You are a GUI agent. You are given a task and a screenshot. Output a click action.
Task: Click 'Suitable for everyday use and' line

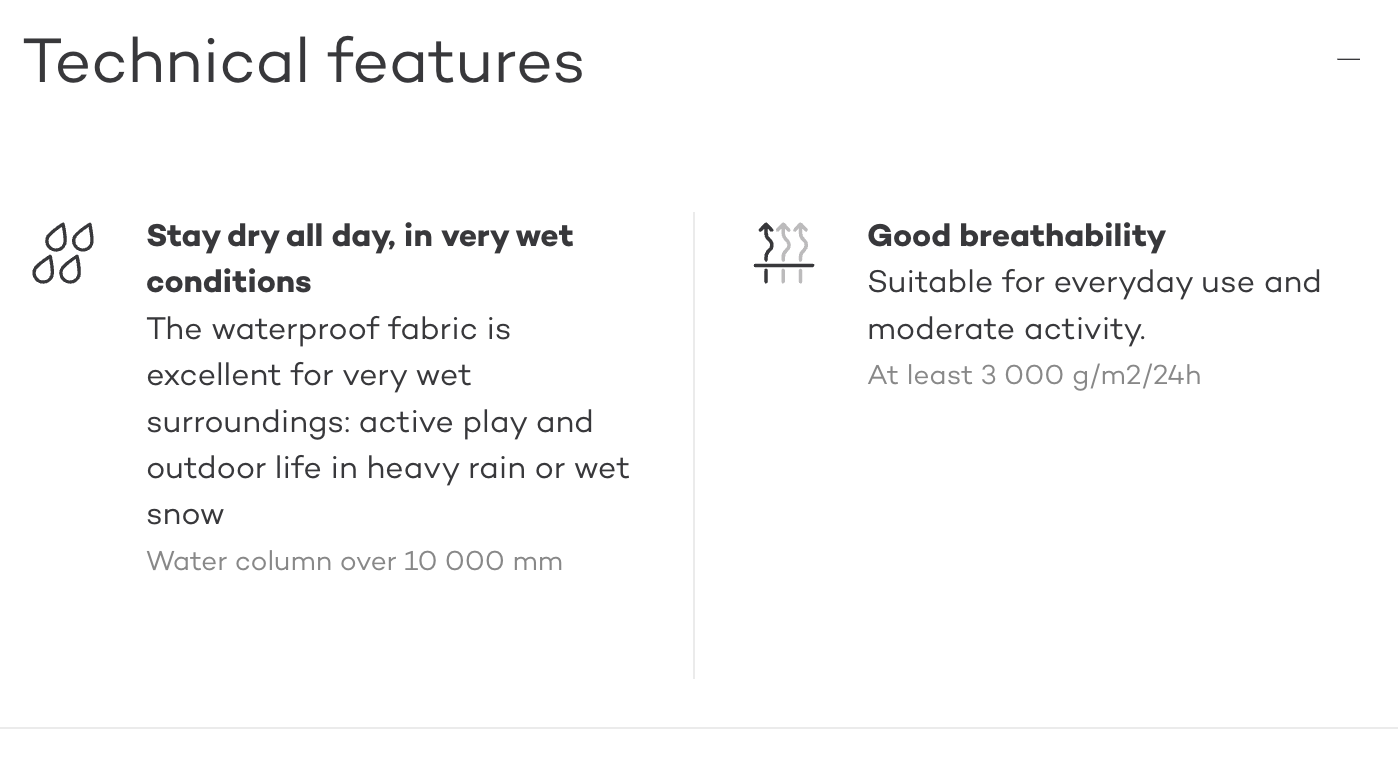[1094, 282]
